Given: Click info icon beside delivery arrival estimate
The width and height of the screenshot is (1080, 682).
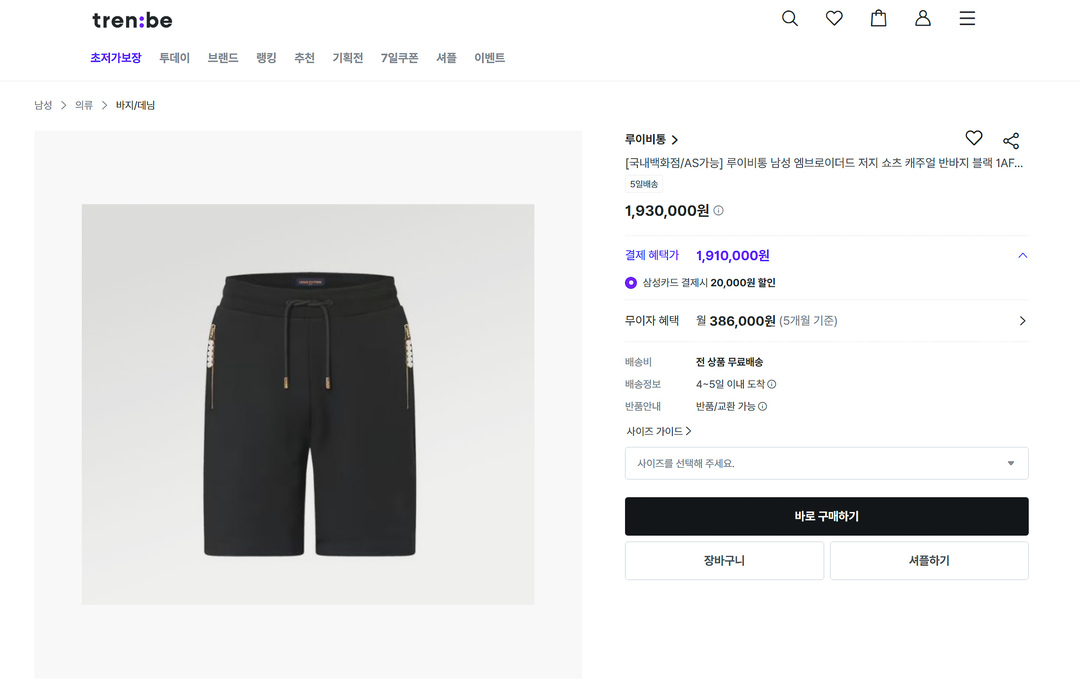Looking at the screenshot, I should (x=772, y=384).
